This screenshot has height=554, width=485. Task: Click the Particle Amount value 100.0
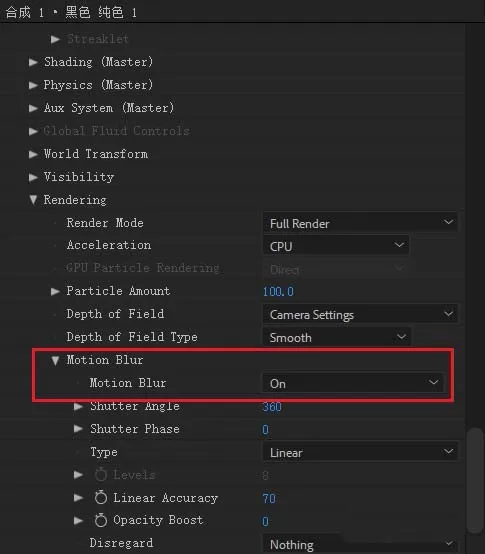(278, 291)
